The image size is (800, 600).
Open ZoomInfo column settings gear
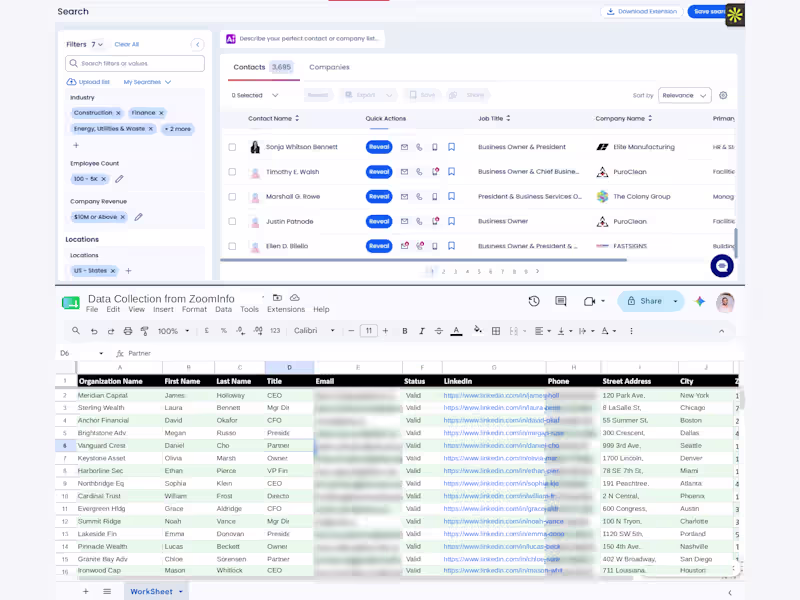point(723,95)
